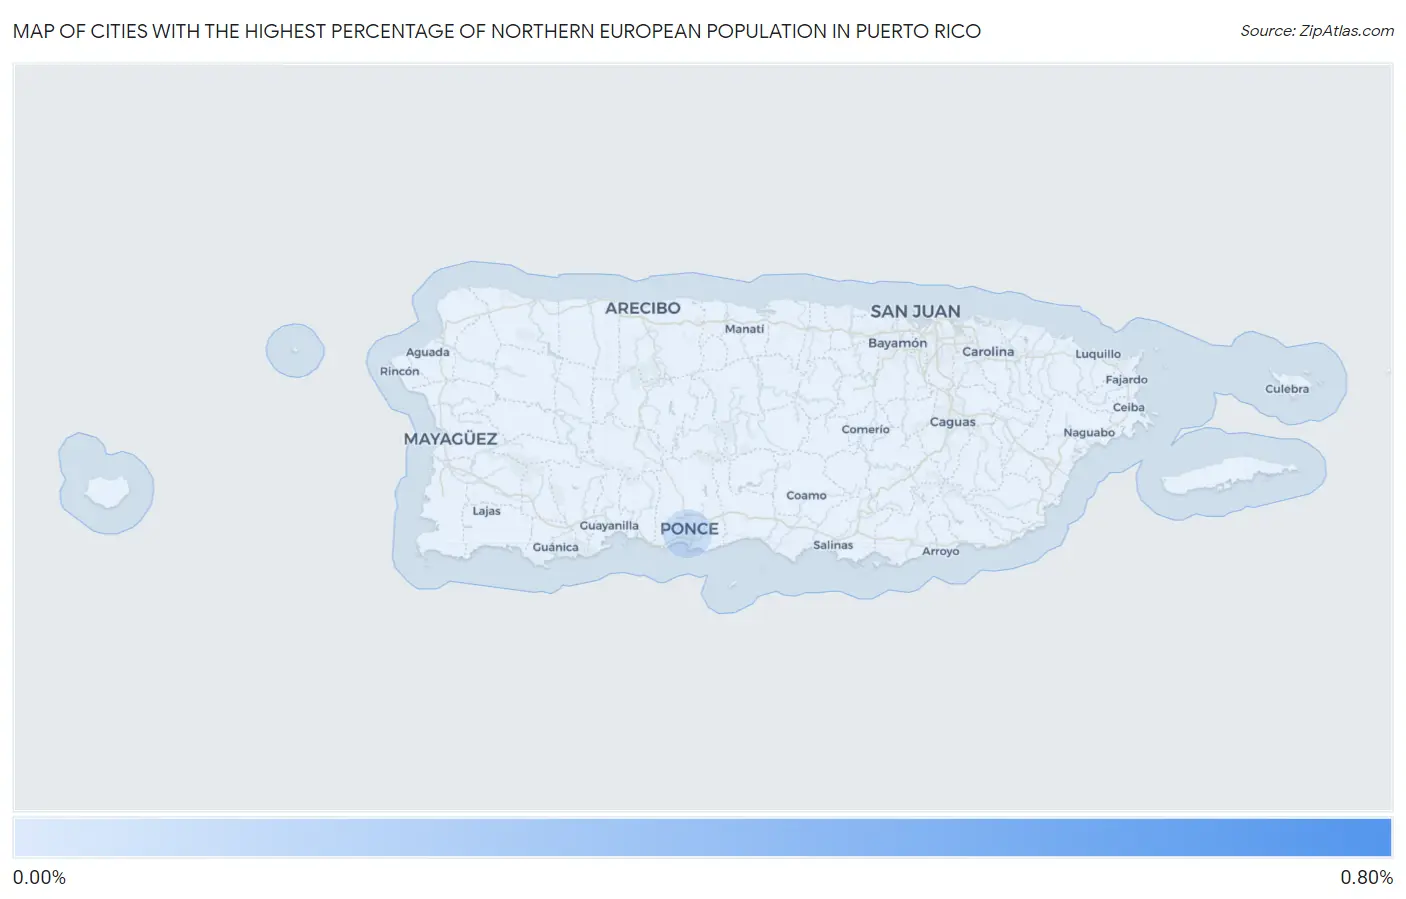Select the Salinas map label
This screenshot has width=1406, height=899.
tap(833, 545)
